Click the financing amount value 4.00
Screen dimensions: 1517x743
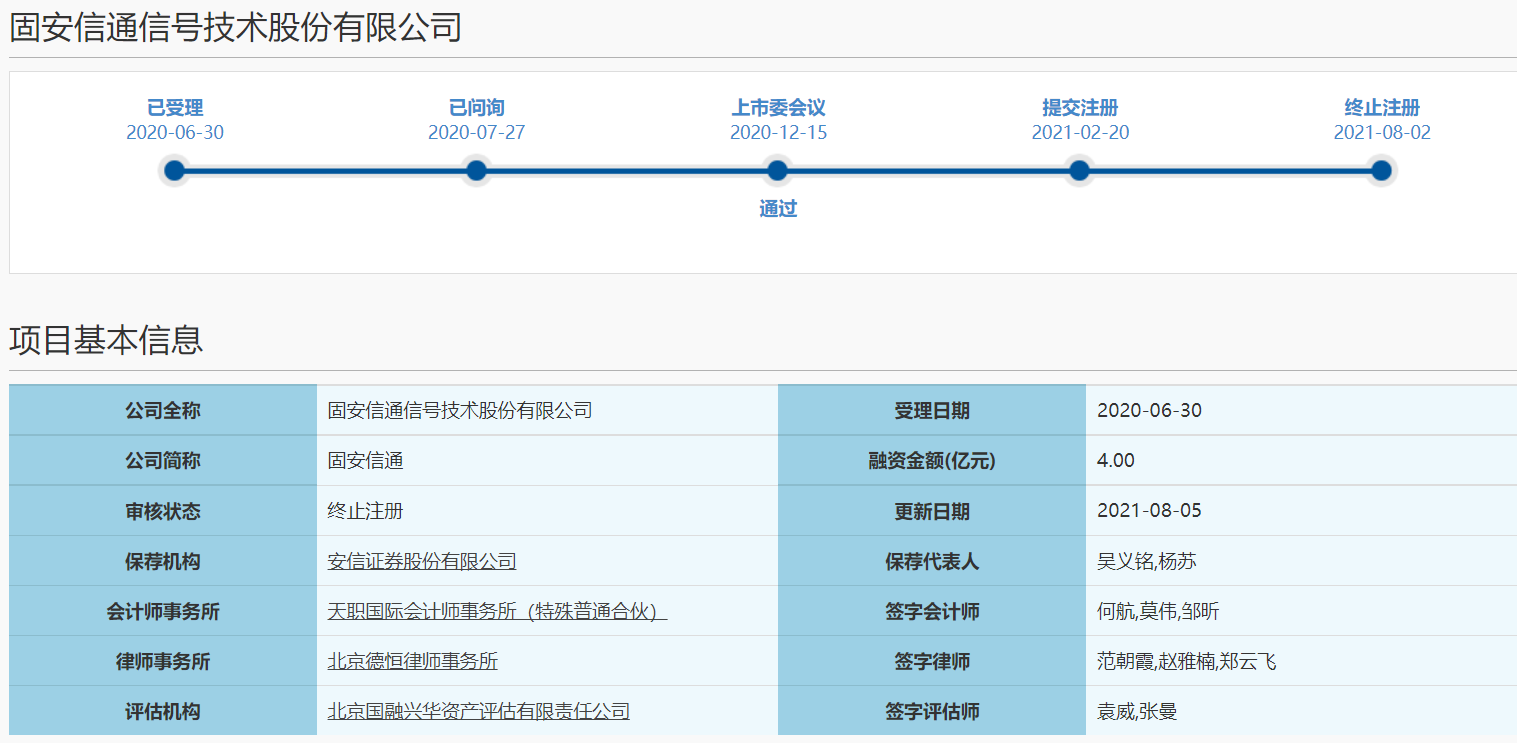coord(1116,461)
